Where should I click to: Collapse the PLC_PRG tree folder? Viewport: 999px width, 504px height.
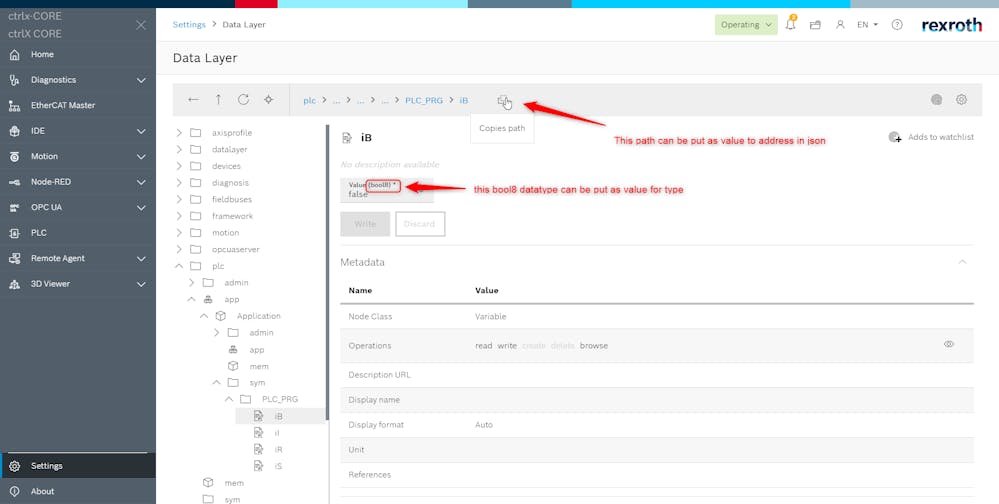[x=229, y=400]
